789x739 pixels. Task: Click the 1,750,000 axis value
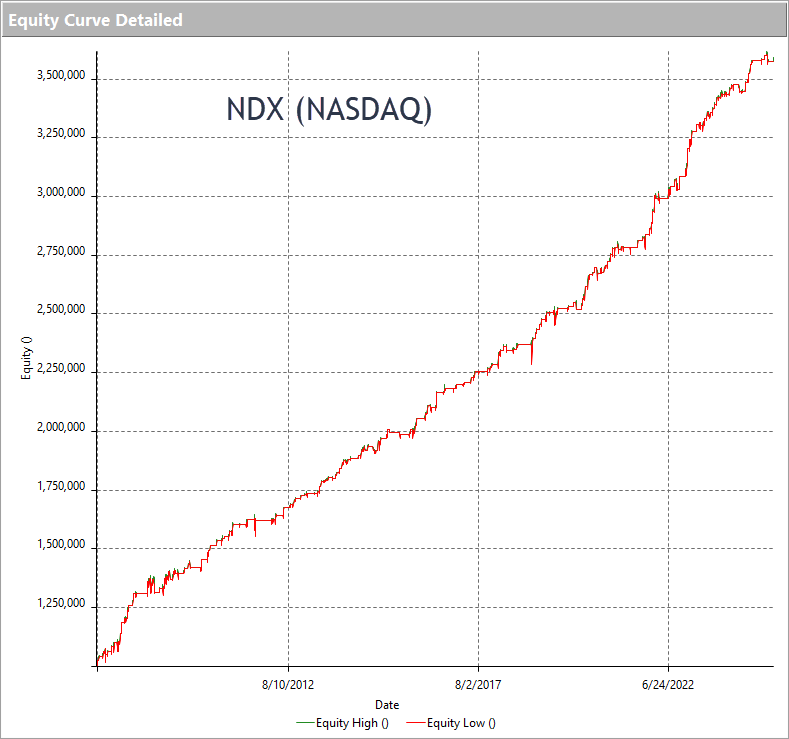[x=61, y=486]
